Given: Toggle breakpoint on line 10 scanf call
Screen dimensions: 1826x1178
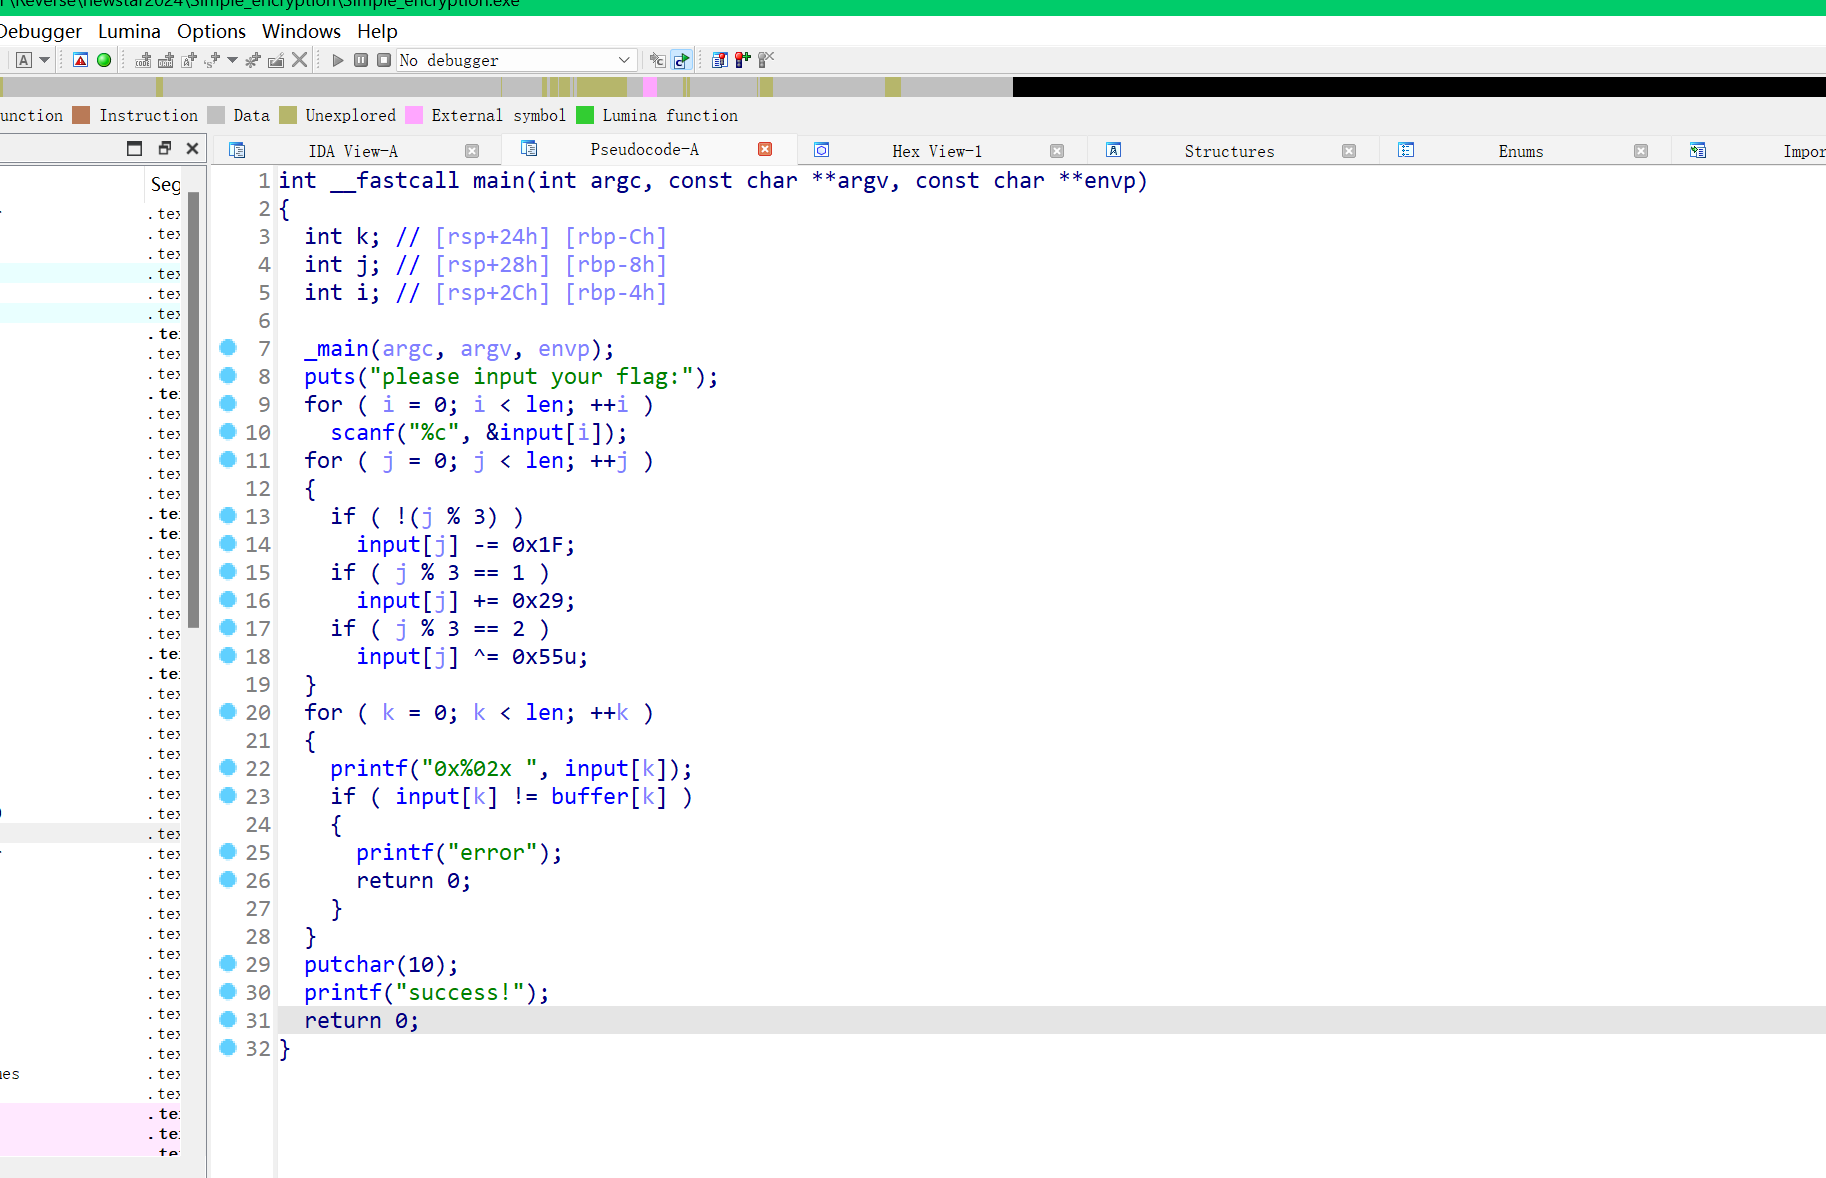Looking at the screenshot, I should coord(228,431).
